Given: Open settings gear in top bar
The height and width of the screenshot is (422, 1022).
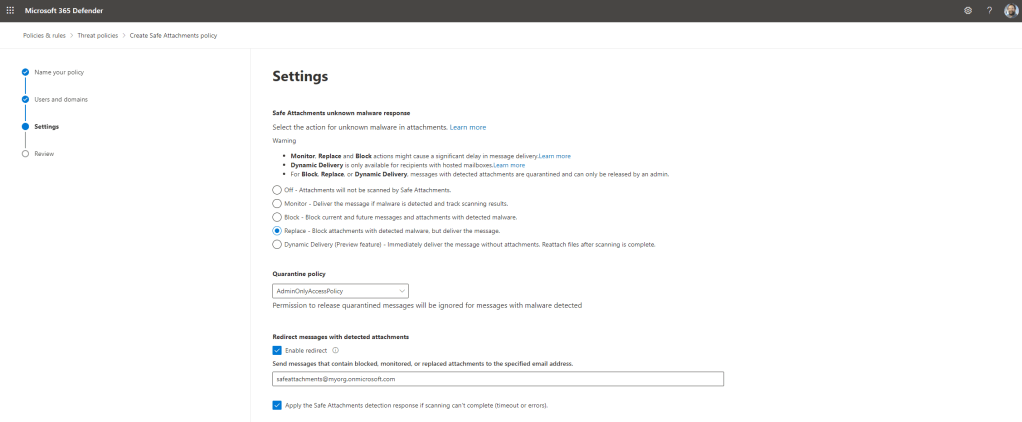Looking at the screenshot, I should point(967,10).
